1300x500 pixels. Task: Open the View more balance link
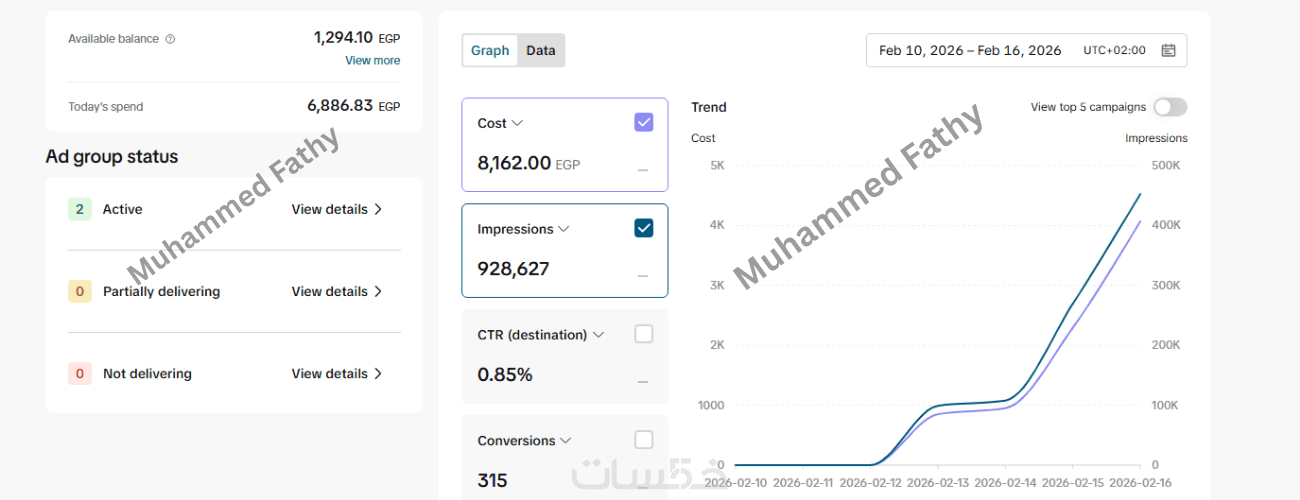pyautogui.click(x=372, y=60)
